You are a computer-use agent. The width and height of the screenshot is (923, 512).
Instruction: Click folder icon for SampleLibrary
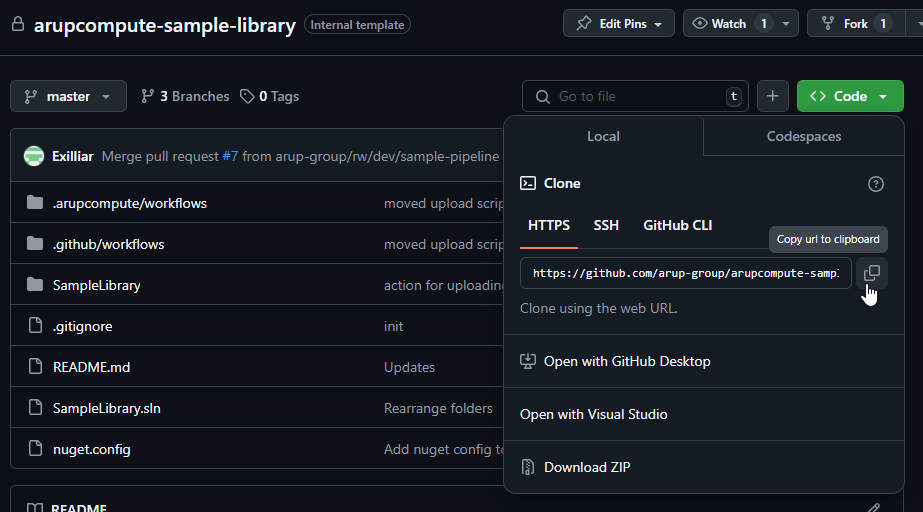click(x=35, y=285)
